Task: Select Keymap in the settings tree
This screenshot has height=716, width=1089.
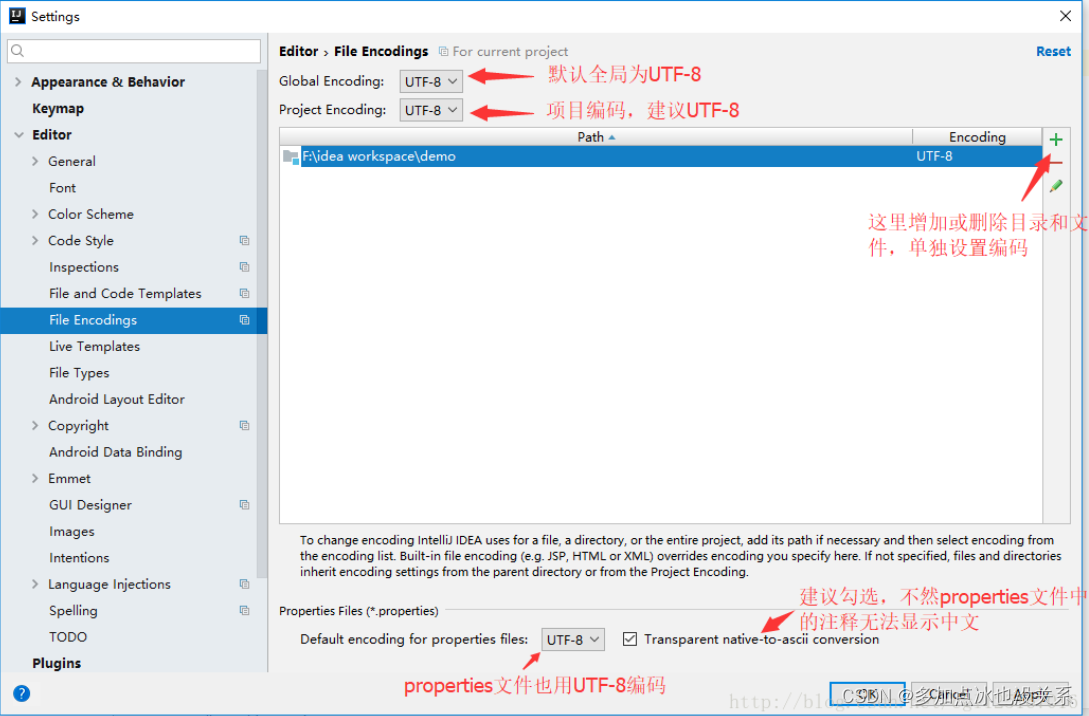Action: (x=58, y=108)
